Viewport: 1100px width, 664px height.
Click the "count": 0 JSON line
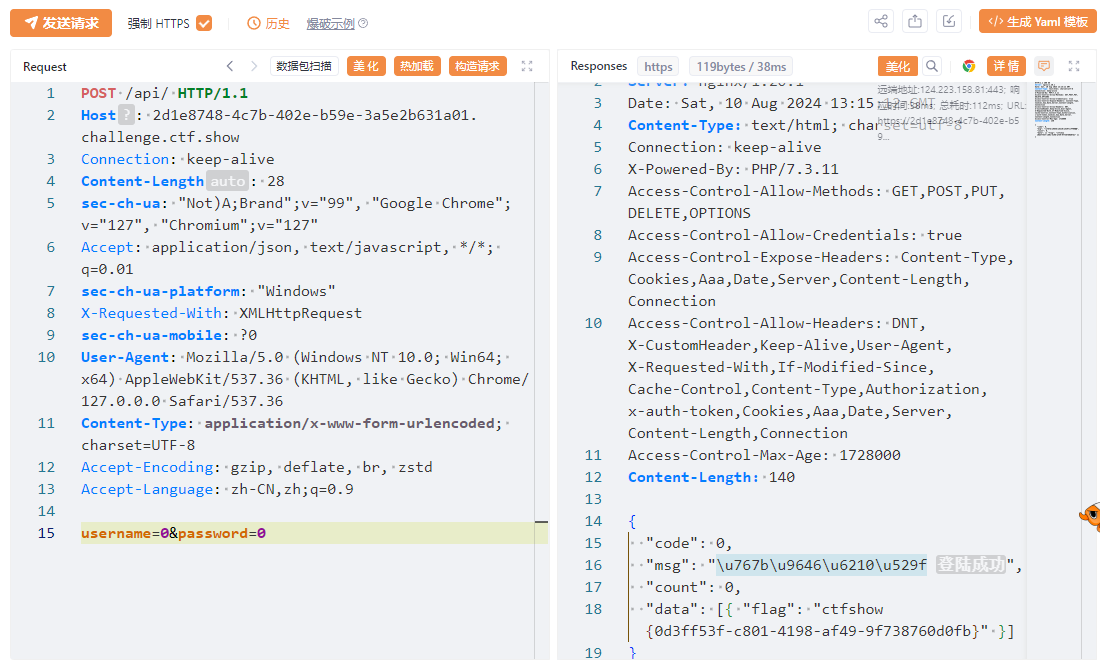pyautogui.click(x=693, y=587)
